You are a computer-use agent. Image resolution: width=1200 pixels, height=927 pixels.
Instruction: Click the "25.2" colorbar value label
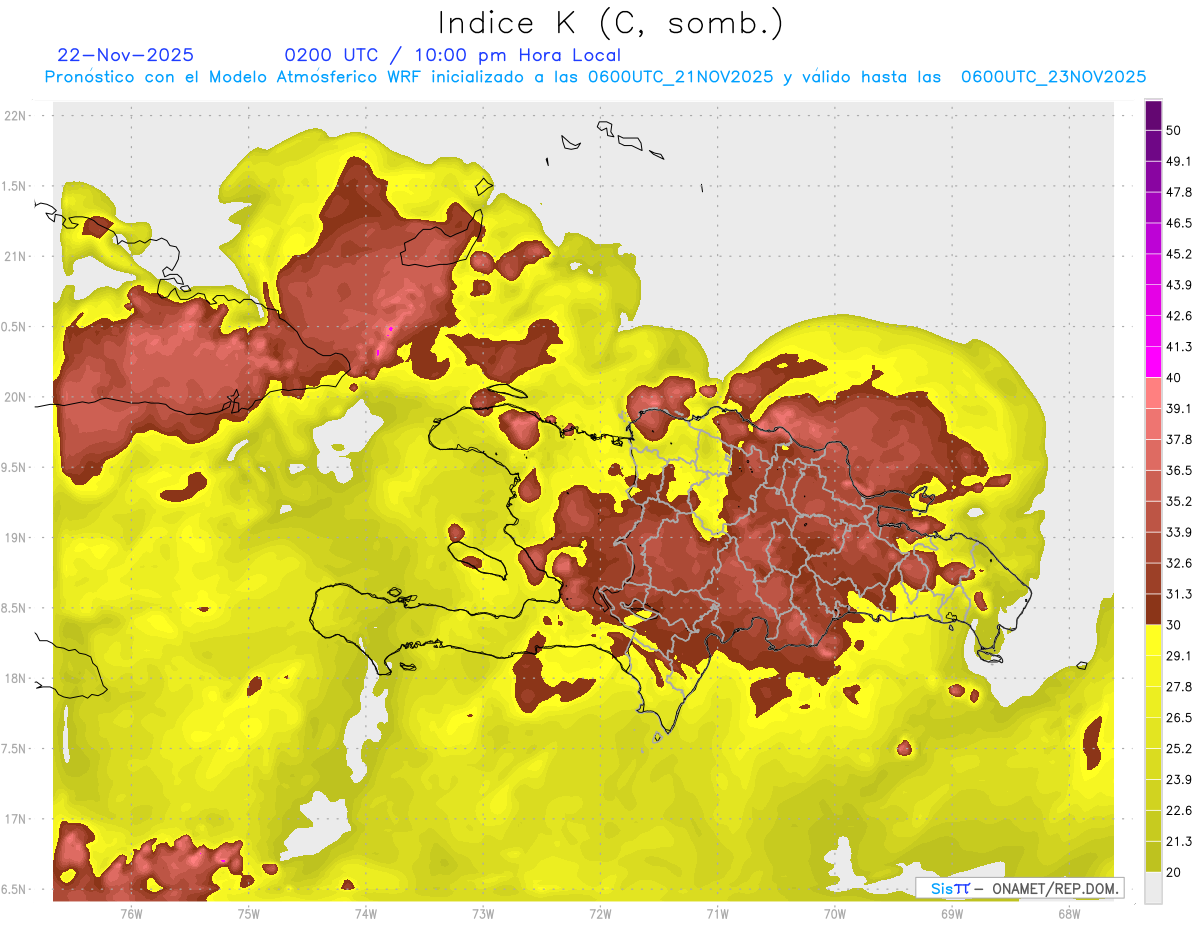(1179, 749)
